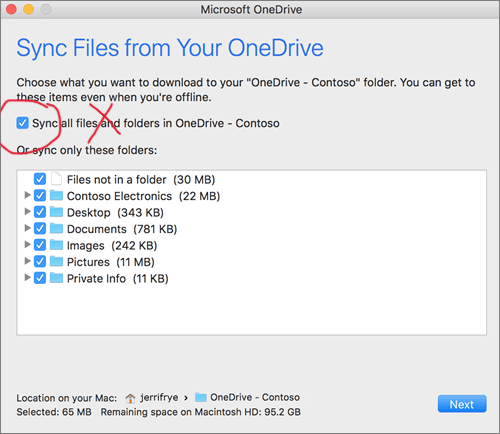Click the Pictures folder icon
Screen dimensions: 500x434
click(x=56, y=261)
